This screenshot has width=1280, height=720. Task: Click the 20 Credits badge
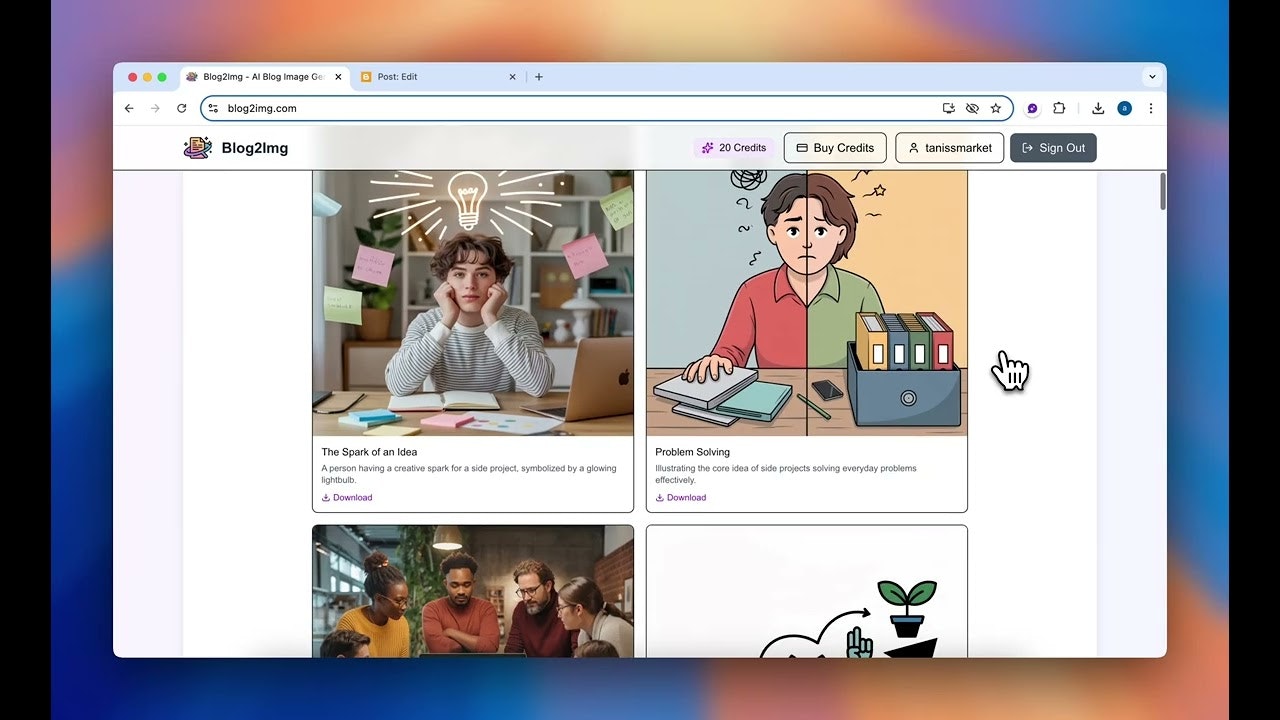click(734, 148)
